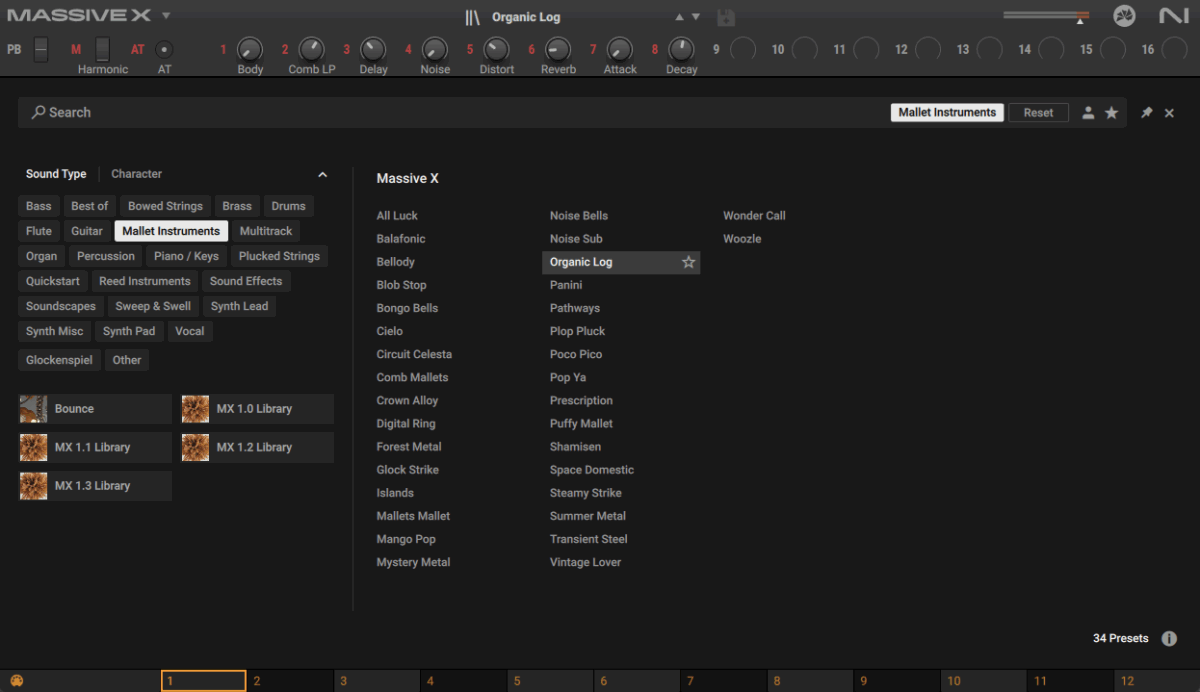Toggle the Mallet Instruments tag filter
This screenshot has height=692, width=1200.
(x=171, y=231)
